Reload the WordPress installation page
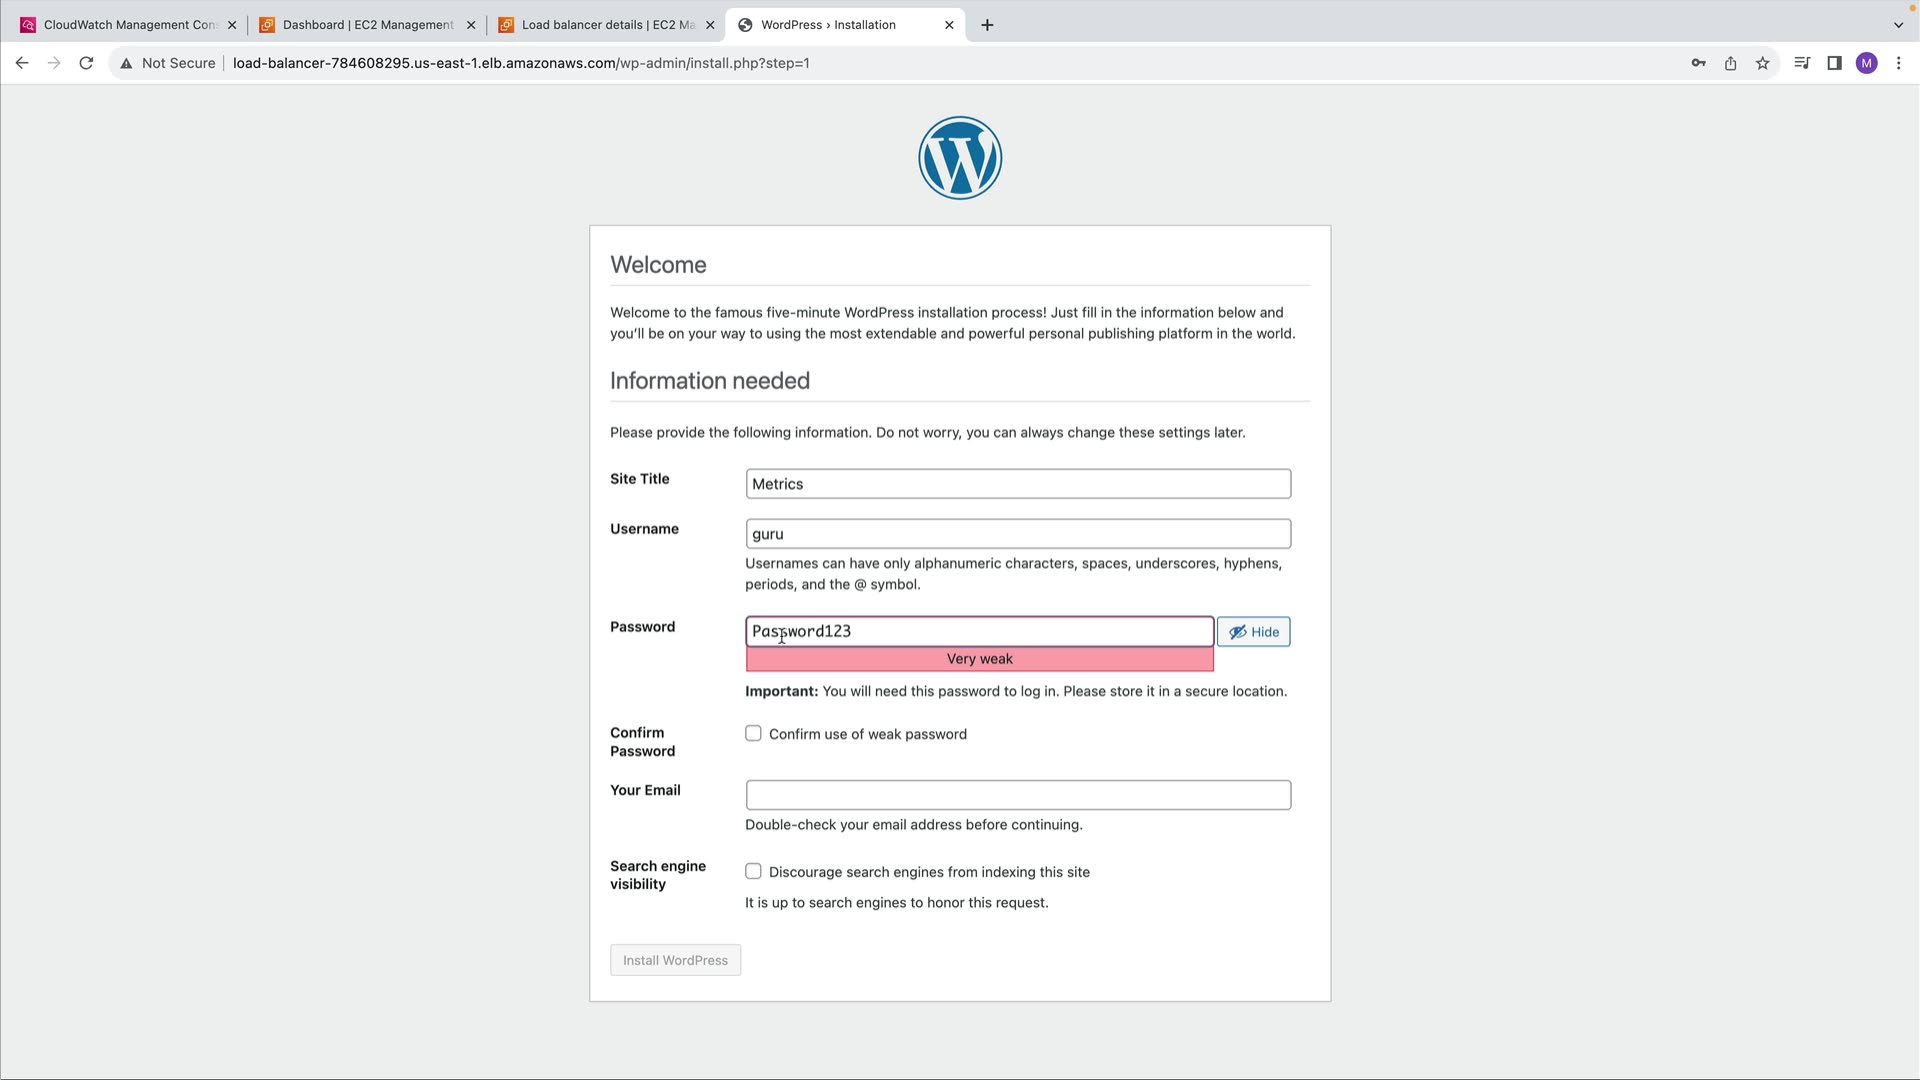This screenshot has height=1080, width=1920. [x=86, y=63]
